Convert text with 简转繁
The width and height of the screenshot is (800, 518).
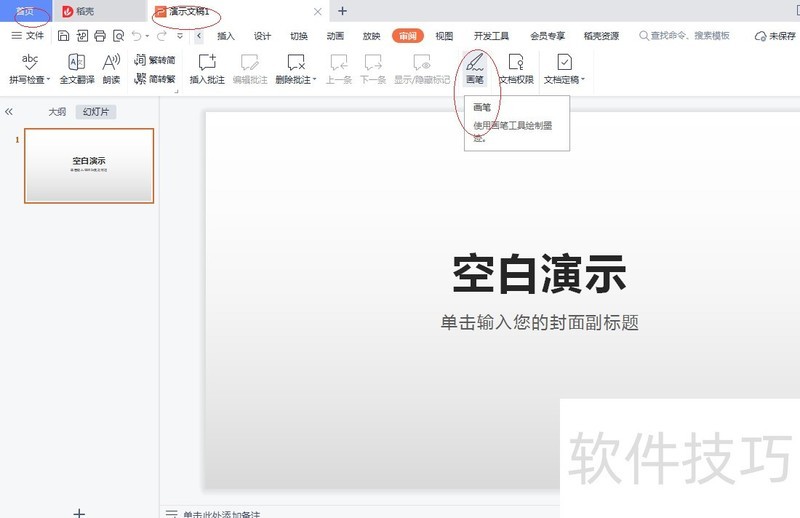(x=155, y=79)
